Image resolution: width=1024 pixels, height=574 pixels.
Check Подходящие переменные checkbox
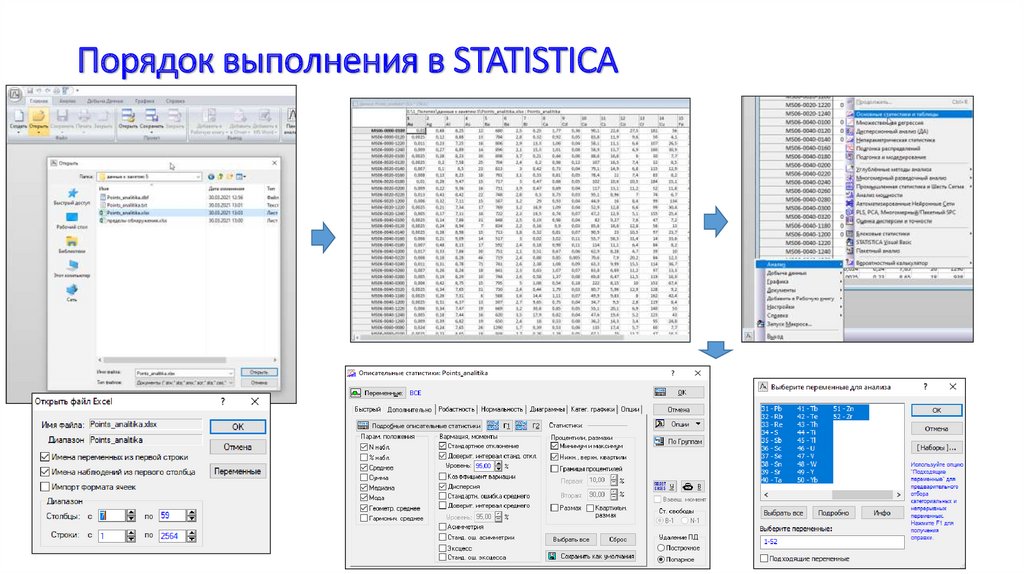(764, 558)
